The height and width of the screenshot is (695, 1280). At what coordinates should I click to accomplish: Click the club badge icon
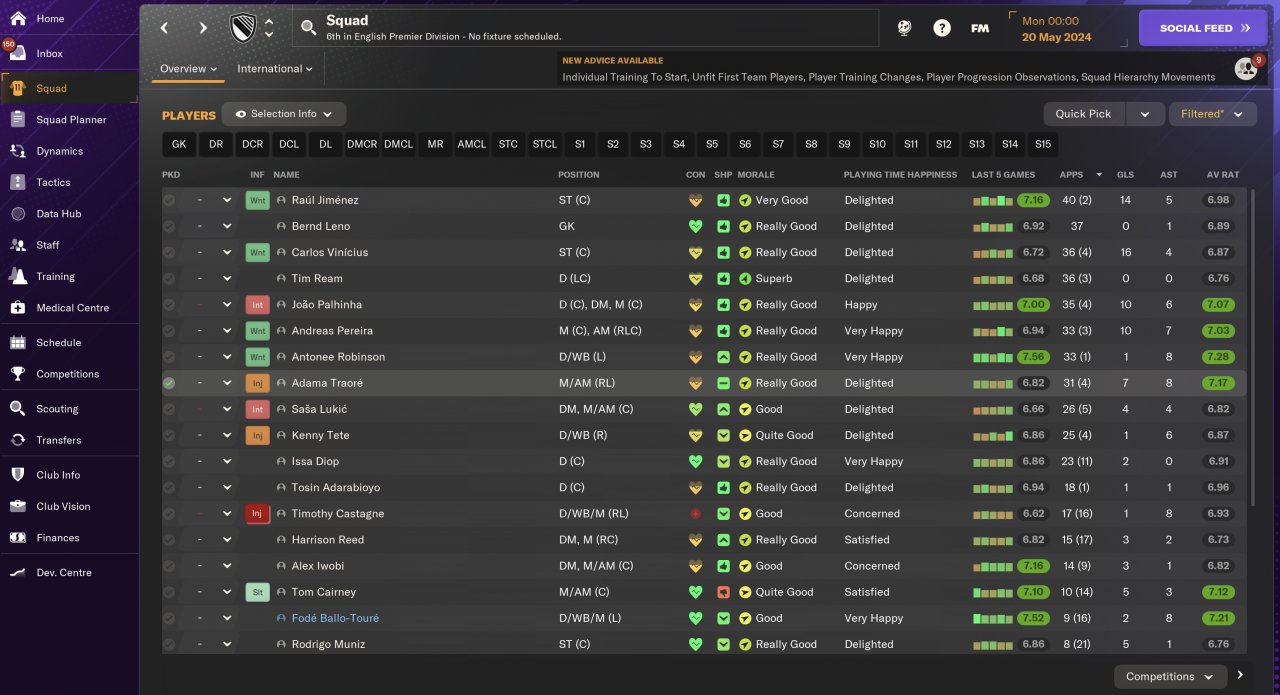[243, 28]
